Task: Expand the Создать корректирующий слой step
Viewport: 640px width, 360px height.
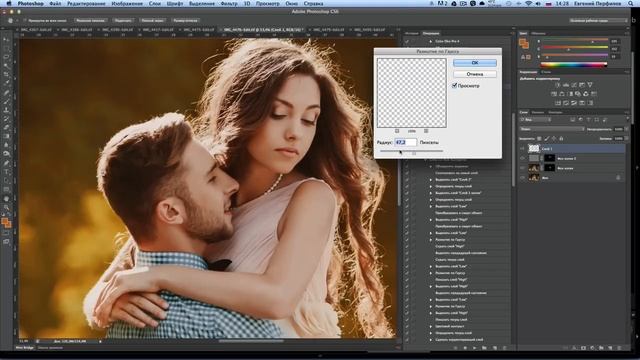Action: [431, 339]
